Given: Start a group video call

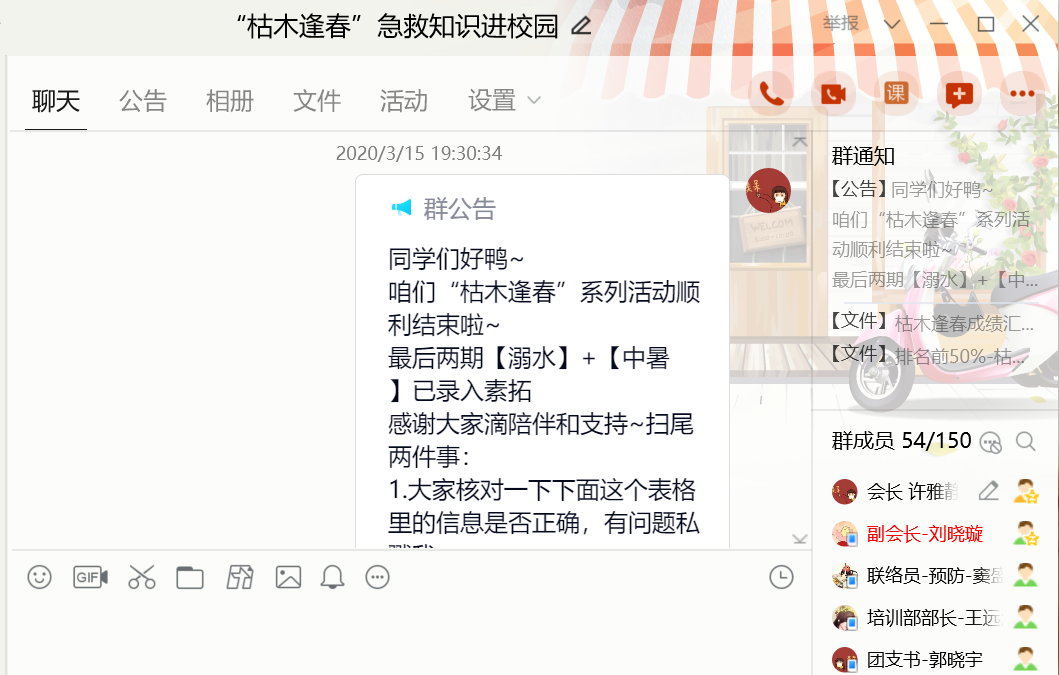Looking at the screenshot, I should (833, 94).
